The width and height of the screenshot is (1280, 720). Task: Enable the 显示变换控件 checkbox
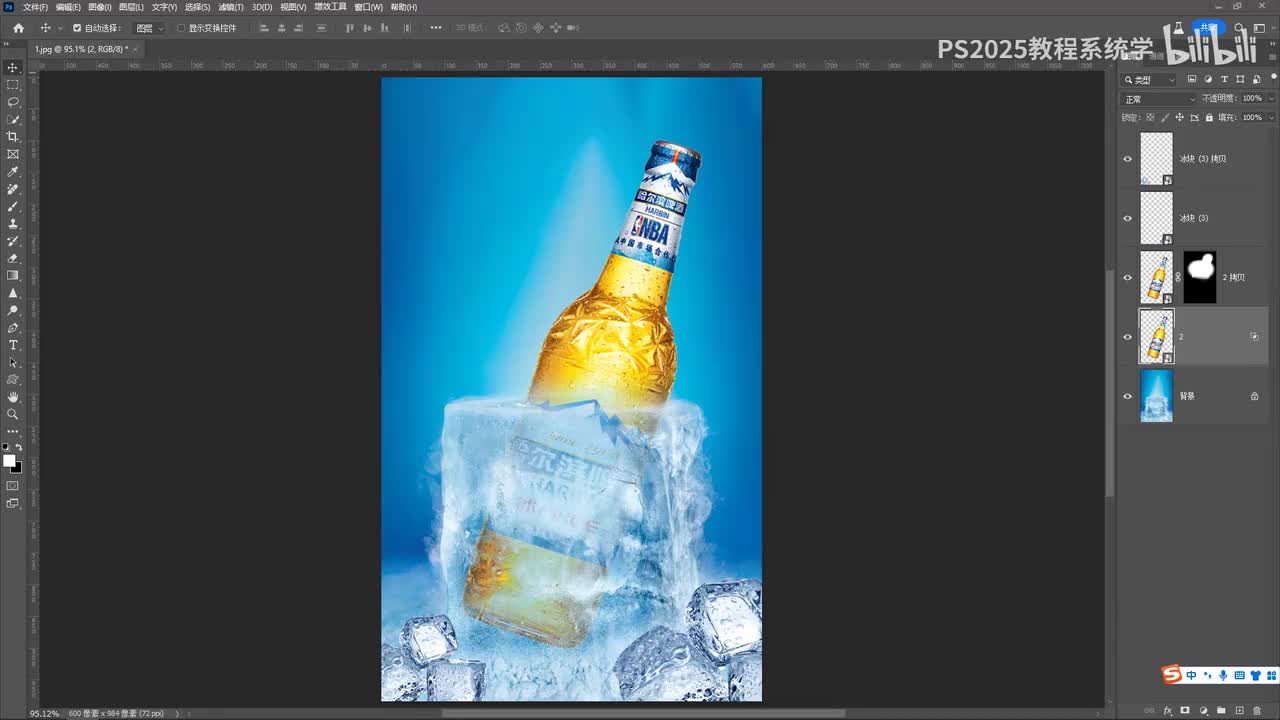(181, 28)
